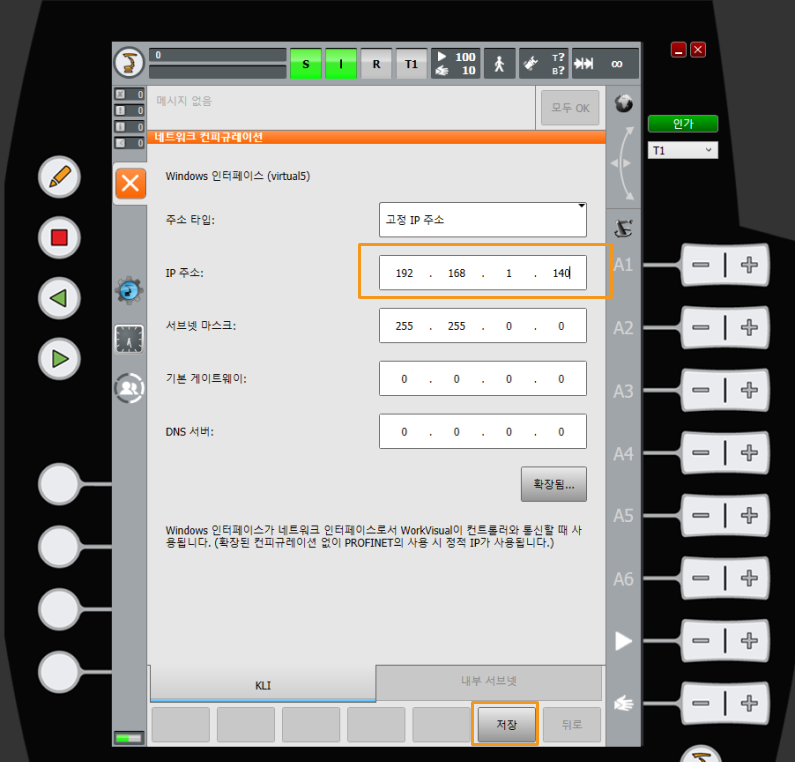Click the fourth message counter showing 0
Viewport: 795px width, 762px height.
click(x=129, y=143)
